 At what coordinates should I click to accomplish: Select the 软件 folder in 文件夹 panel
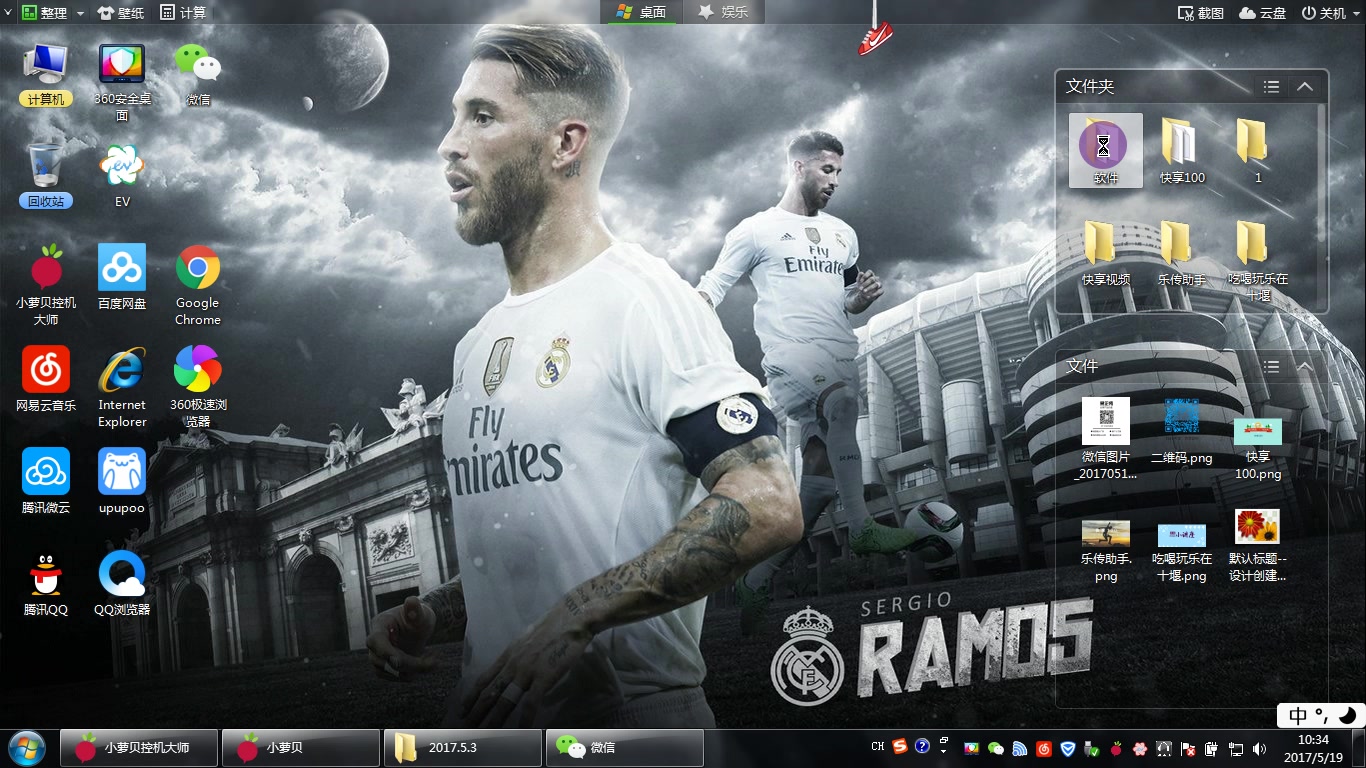1105,150
